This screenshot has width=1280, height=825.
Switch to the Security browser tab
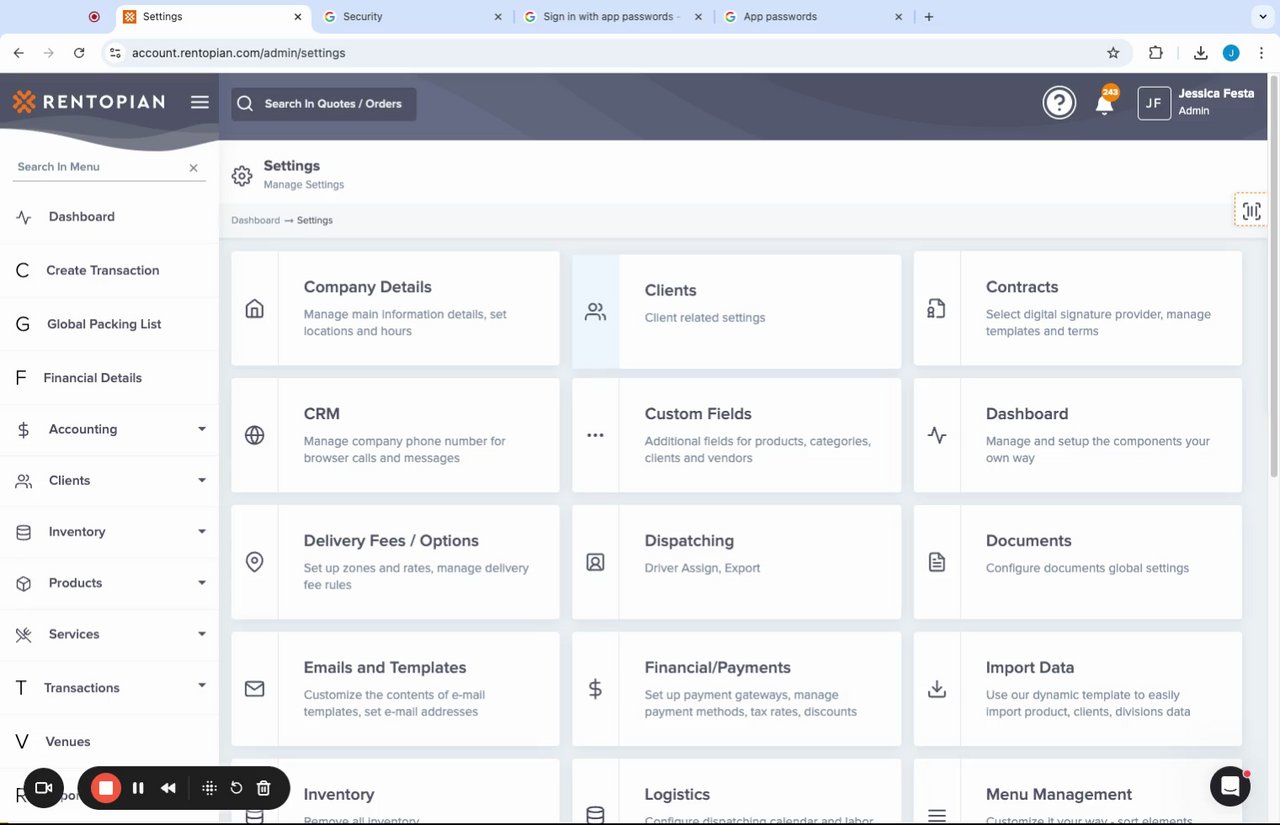pos(414,17)
